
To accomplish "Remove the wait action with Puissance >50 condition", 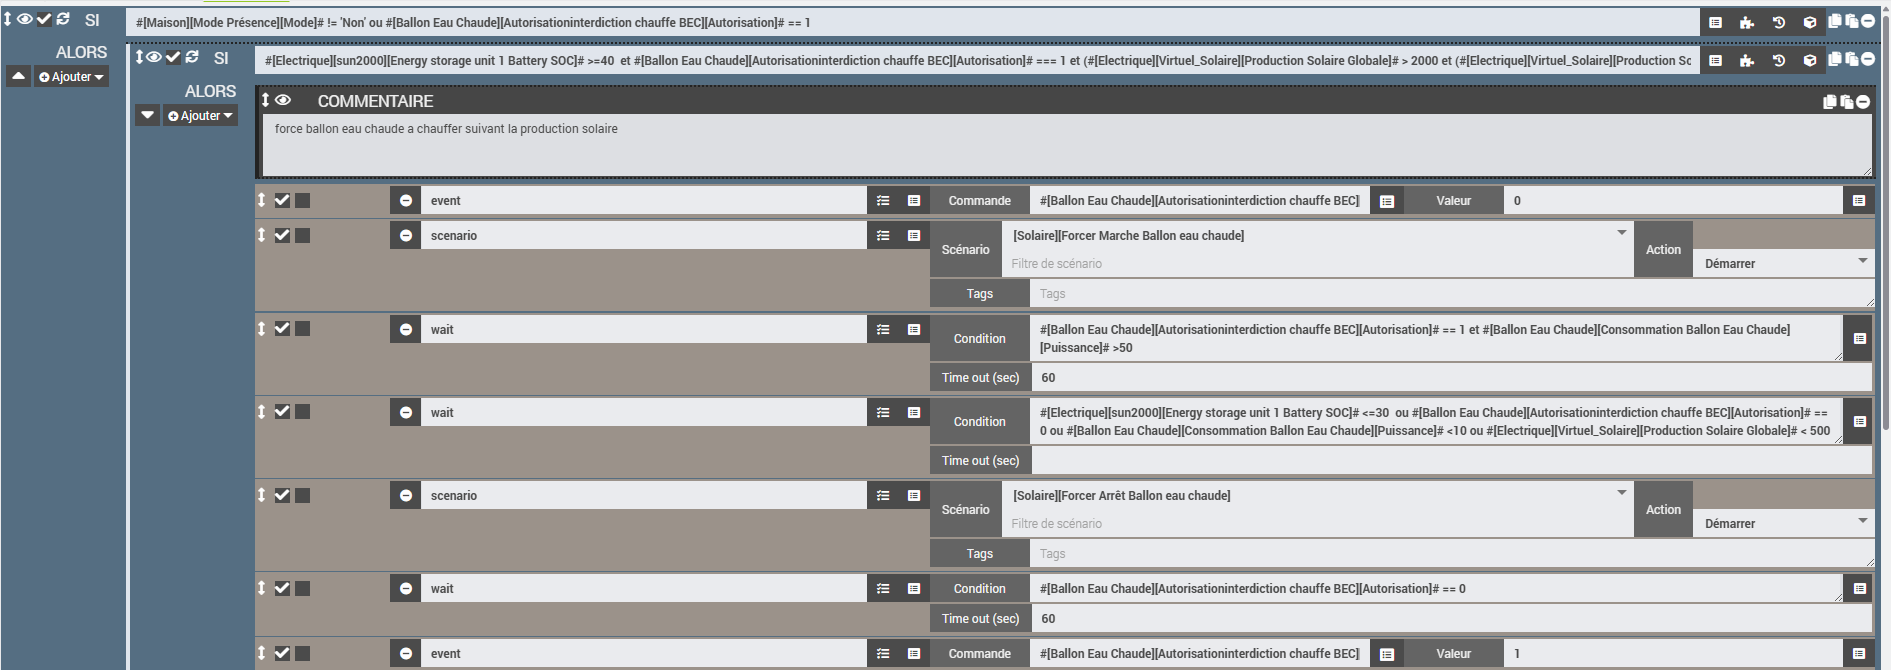I will (x=405, y=329).
